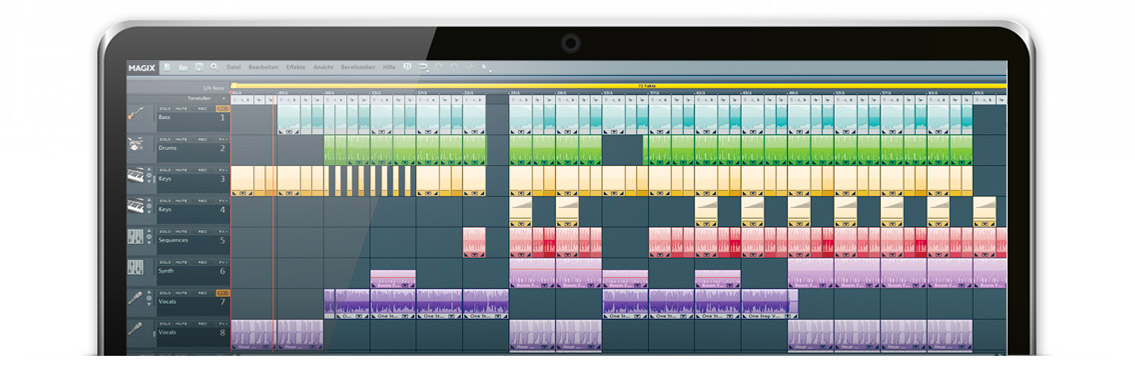Viewport: 1135px width, 368px height.
Task: Select the first green Drums clip
Action: click(329, 151)
